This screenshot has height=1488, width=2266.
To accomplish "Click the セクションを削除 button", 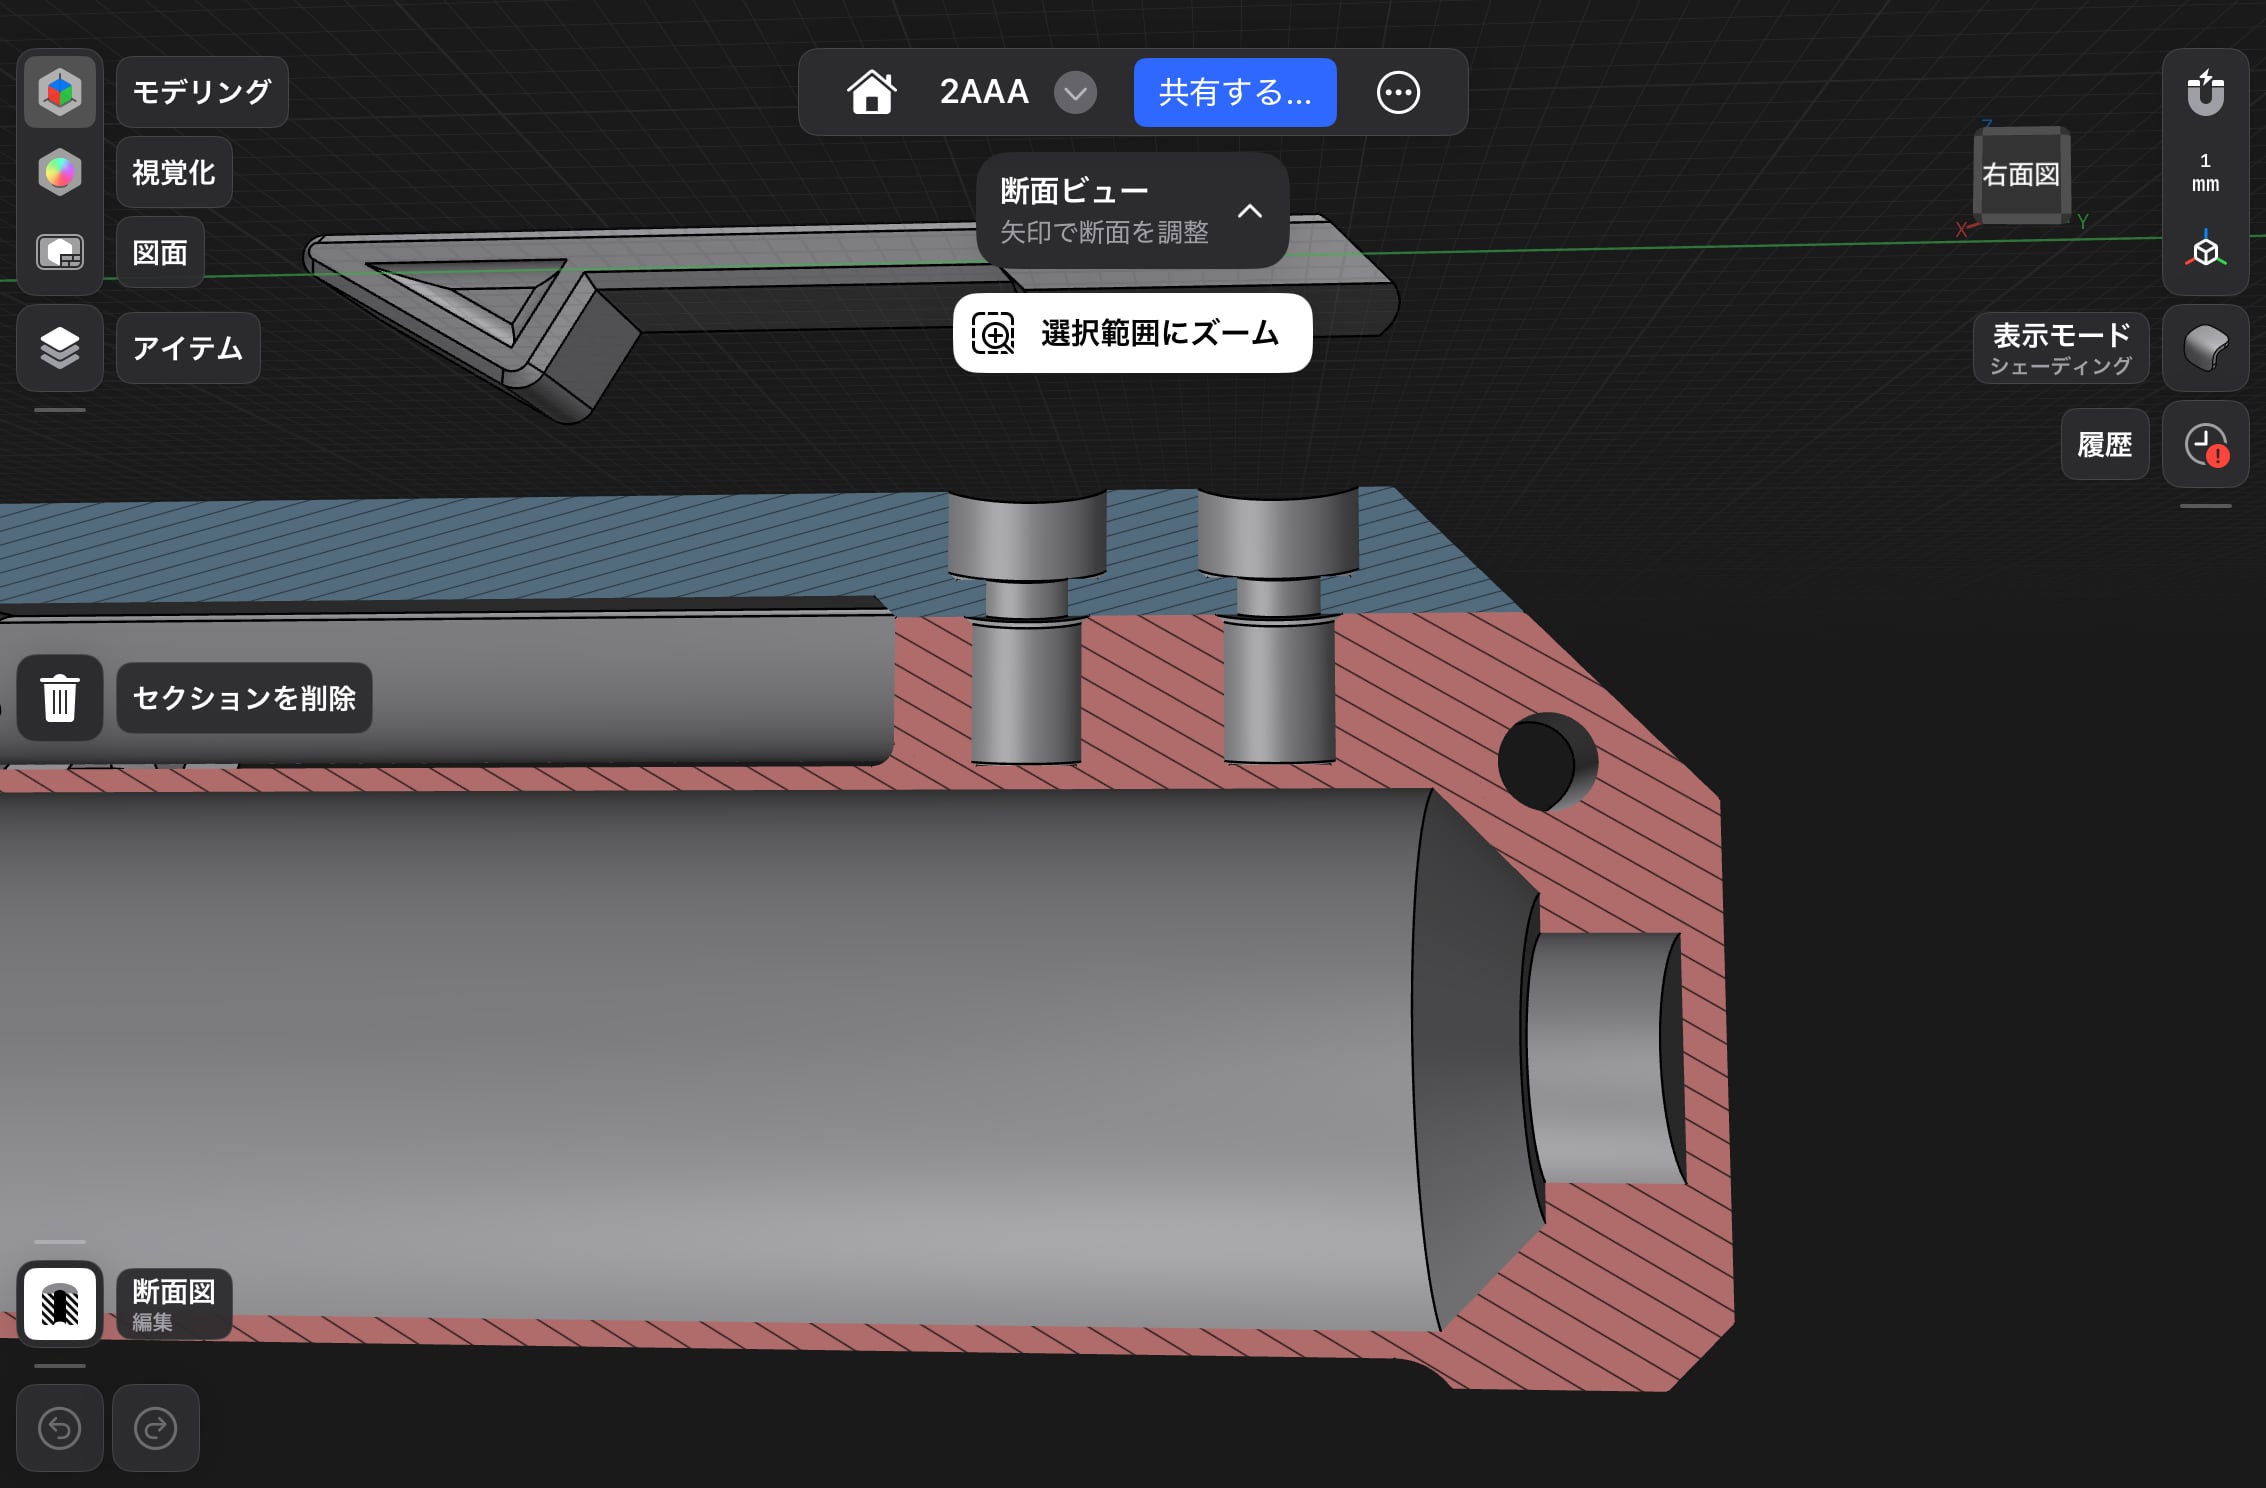I will click(x=244, y=698).
